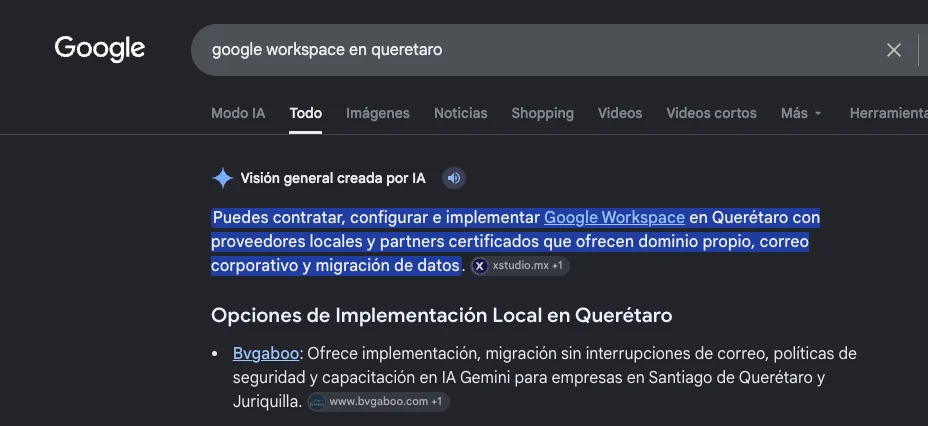Image resolution: width=928 pixels, height=426 pixels.
Task: Expand the Más dropdown
Action: pyautogui.click(x=801, y=113)
